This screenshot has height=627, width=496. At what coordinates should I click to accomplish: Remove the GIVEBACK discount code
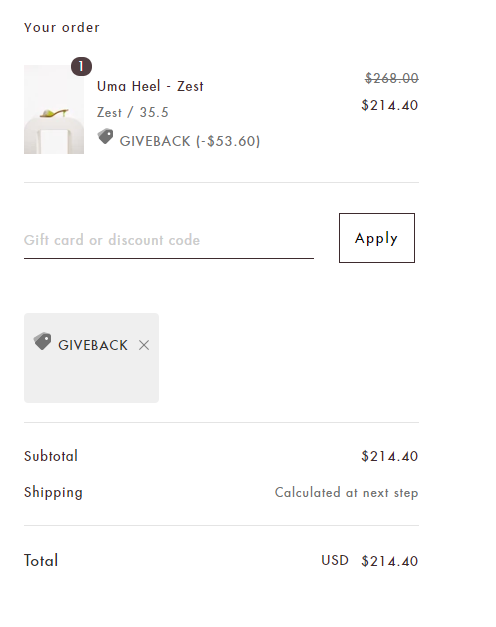coord(144,345)
